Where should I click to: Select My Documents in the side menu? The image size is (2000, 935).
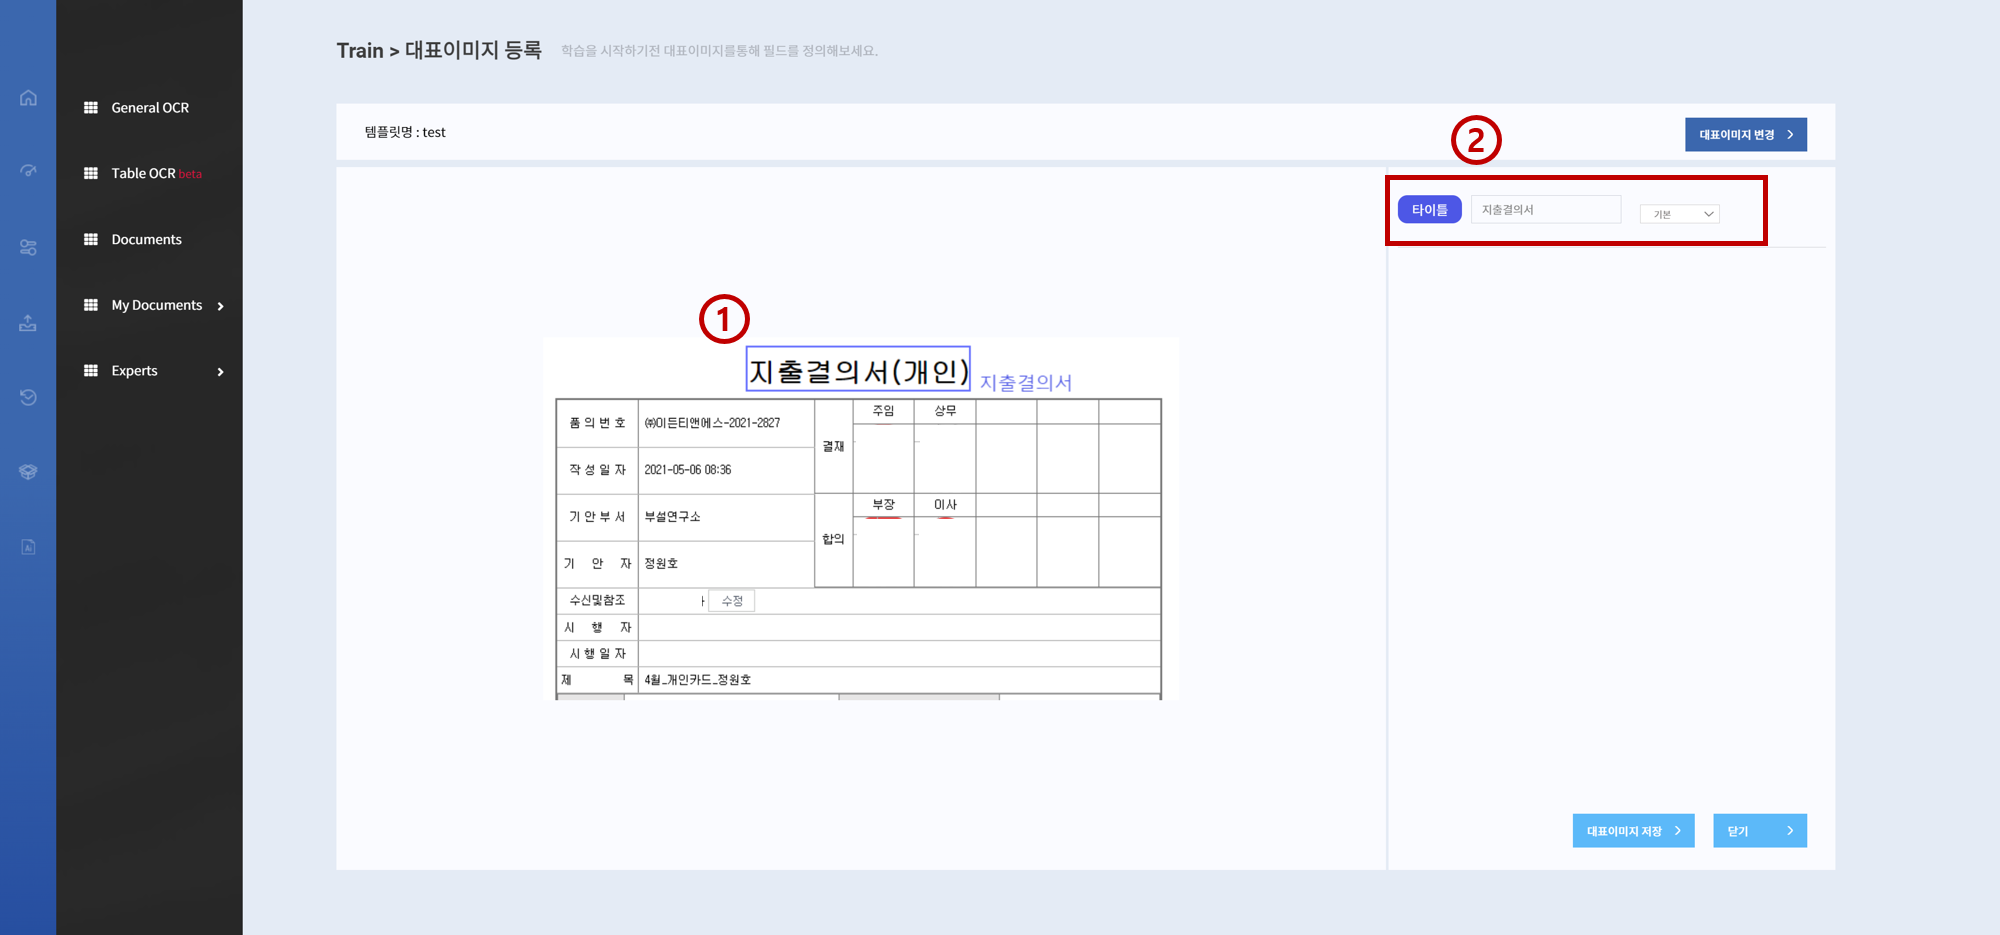(157, 305)
